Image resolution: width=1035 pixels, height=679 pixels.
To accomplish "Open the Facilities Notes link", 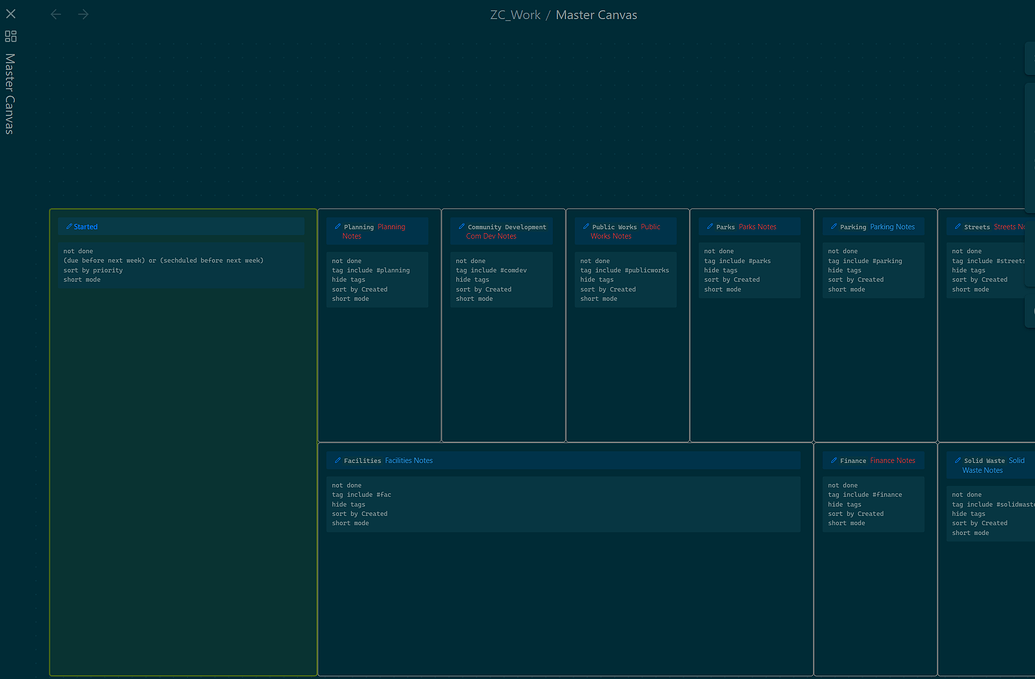I will 409,460.
